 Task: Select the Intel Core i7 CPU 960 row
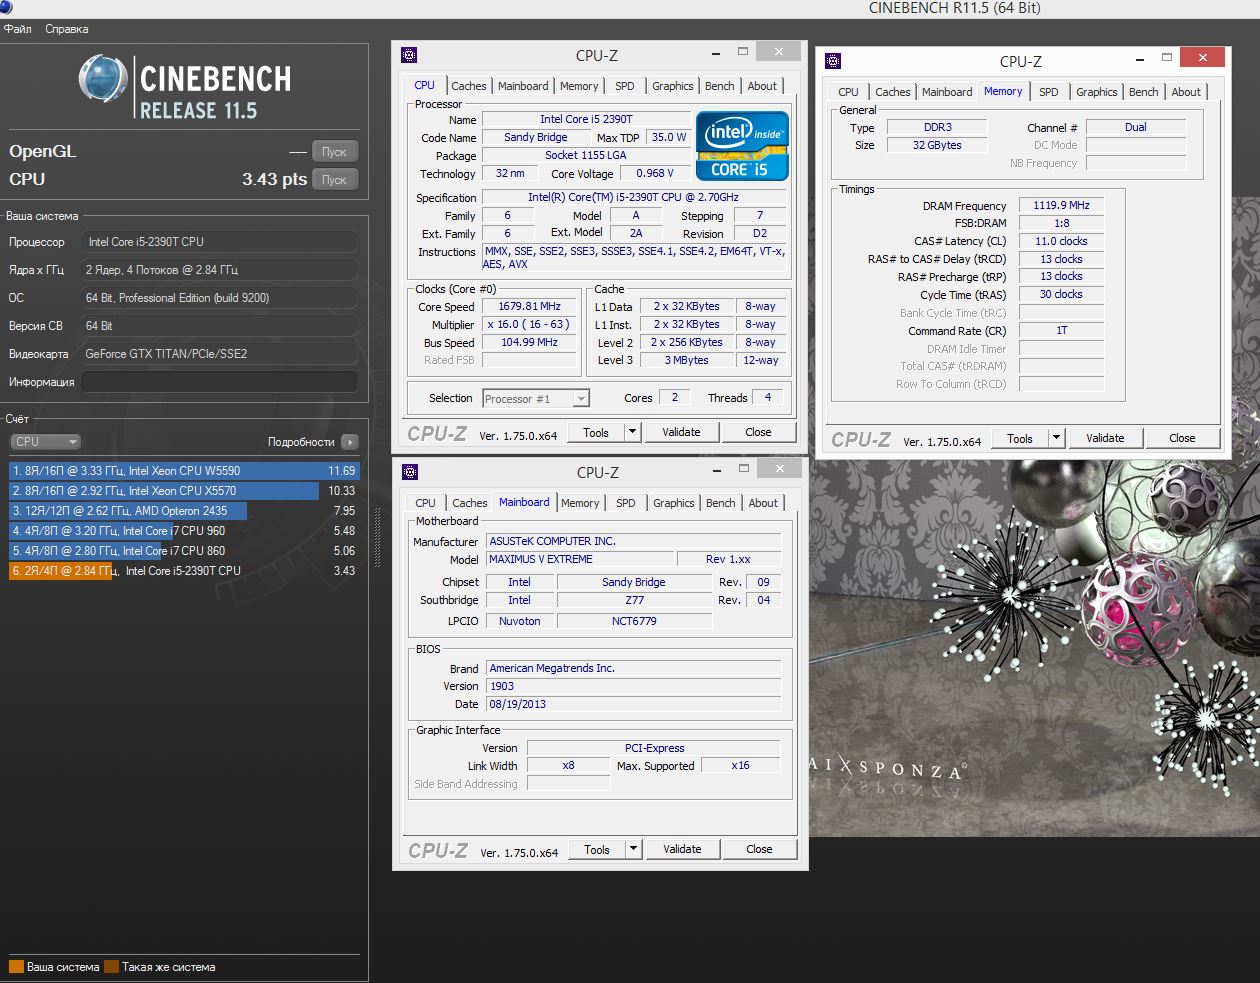[183, 531]
